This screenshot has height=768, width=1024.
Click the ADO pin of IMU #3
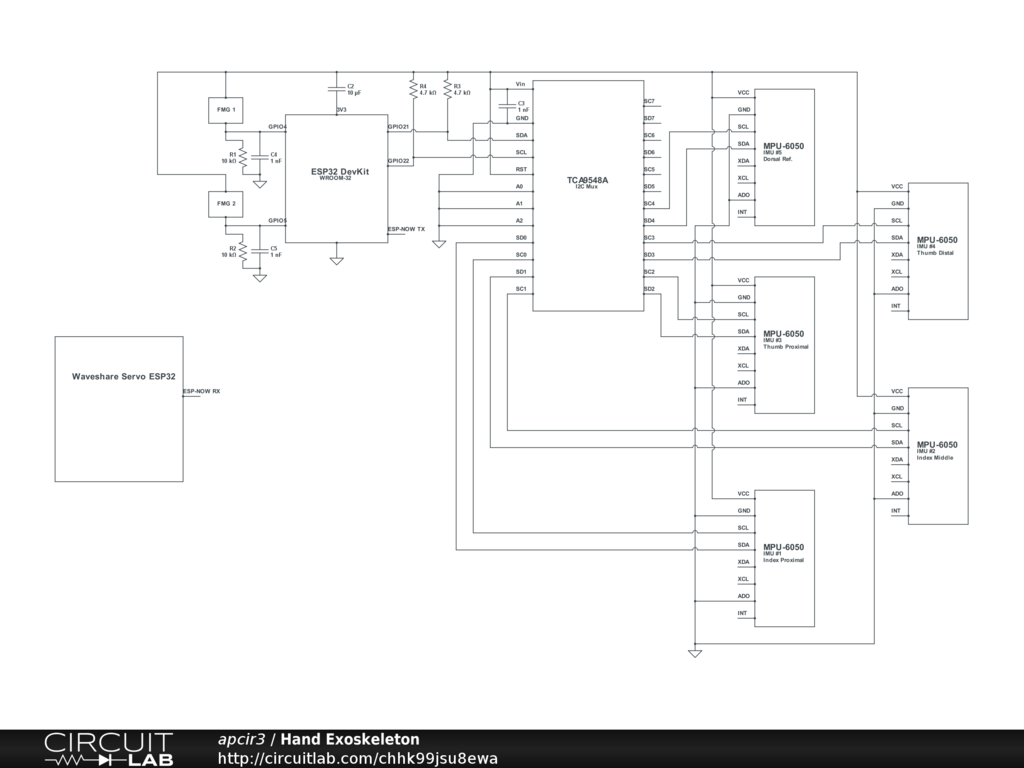point(743,383)
